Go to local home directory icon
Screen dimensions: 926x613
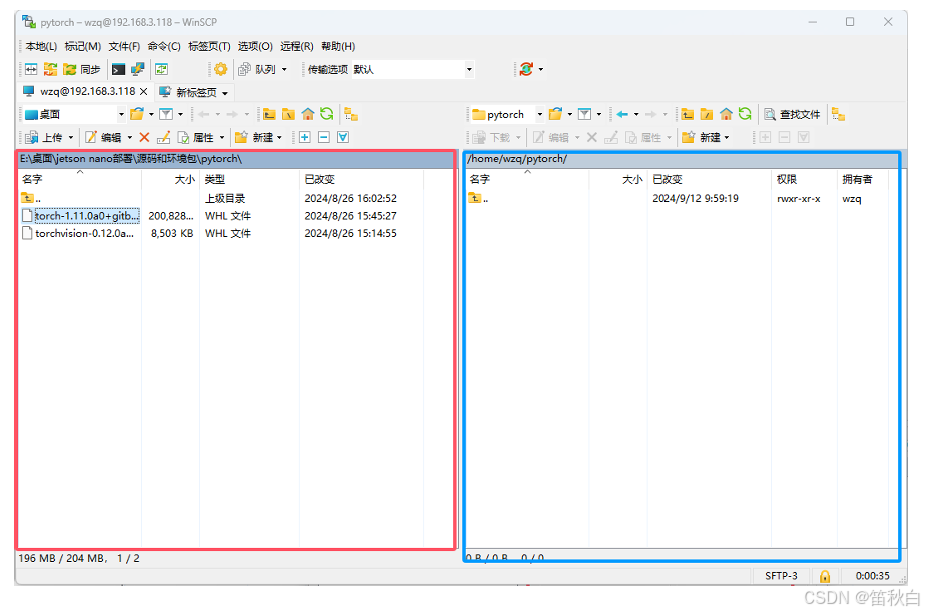click(308, 114)
